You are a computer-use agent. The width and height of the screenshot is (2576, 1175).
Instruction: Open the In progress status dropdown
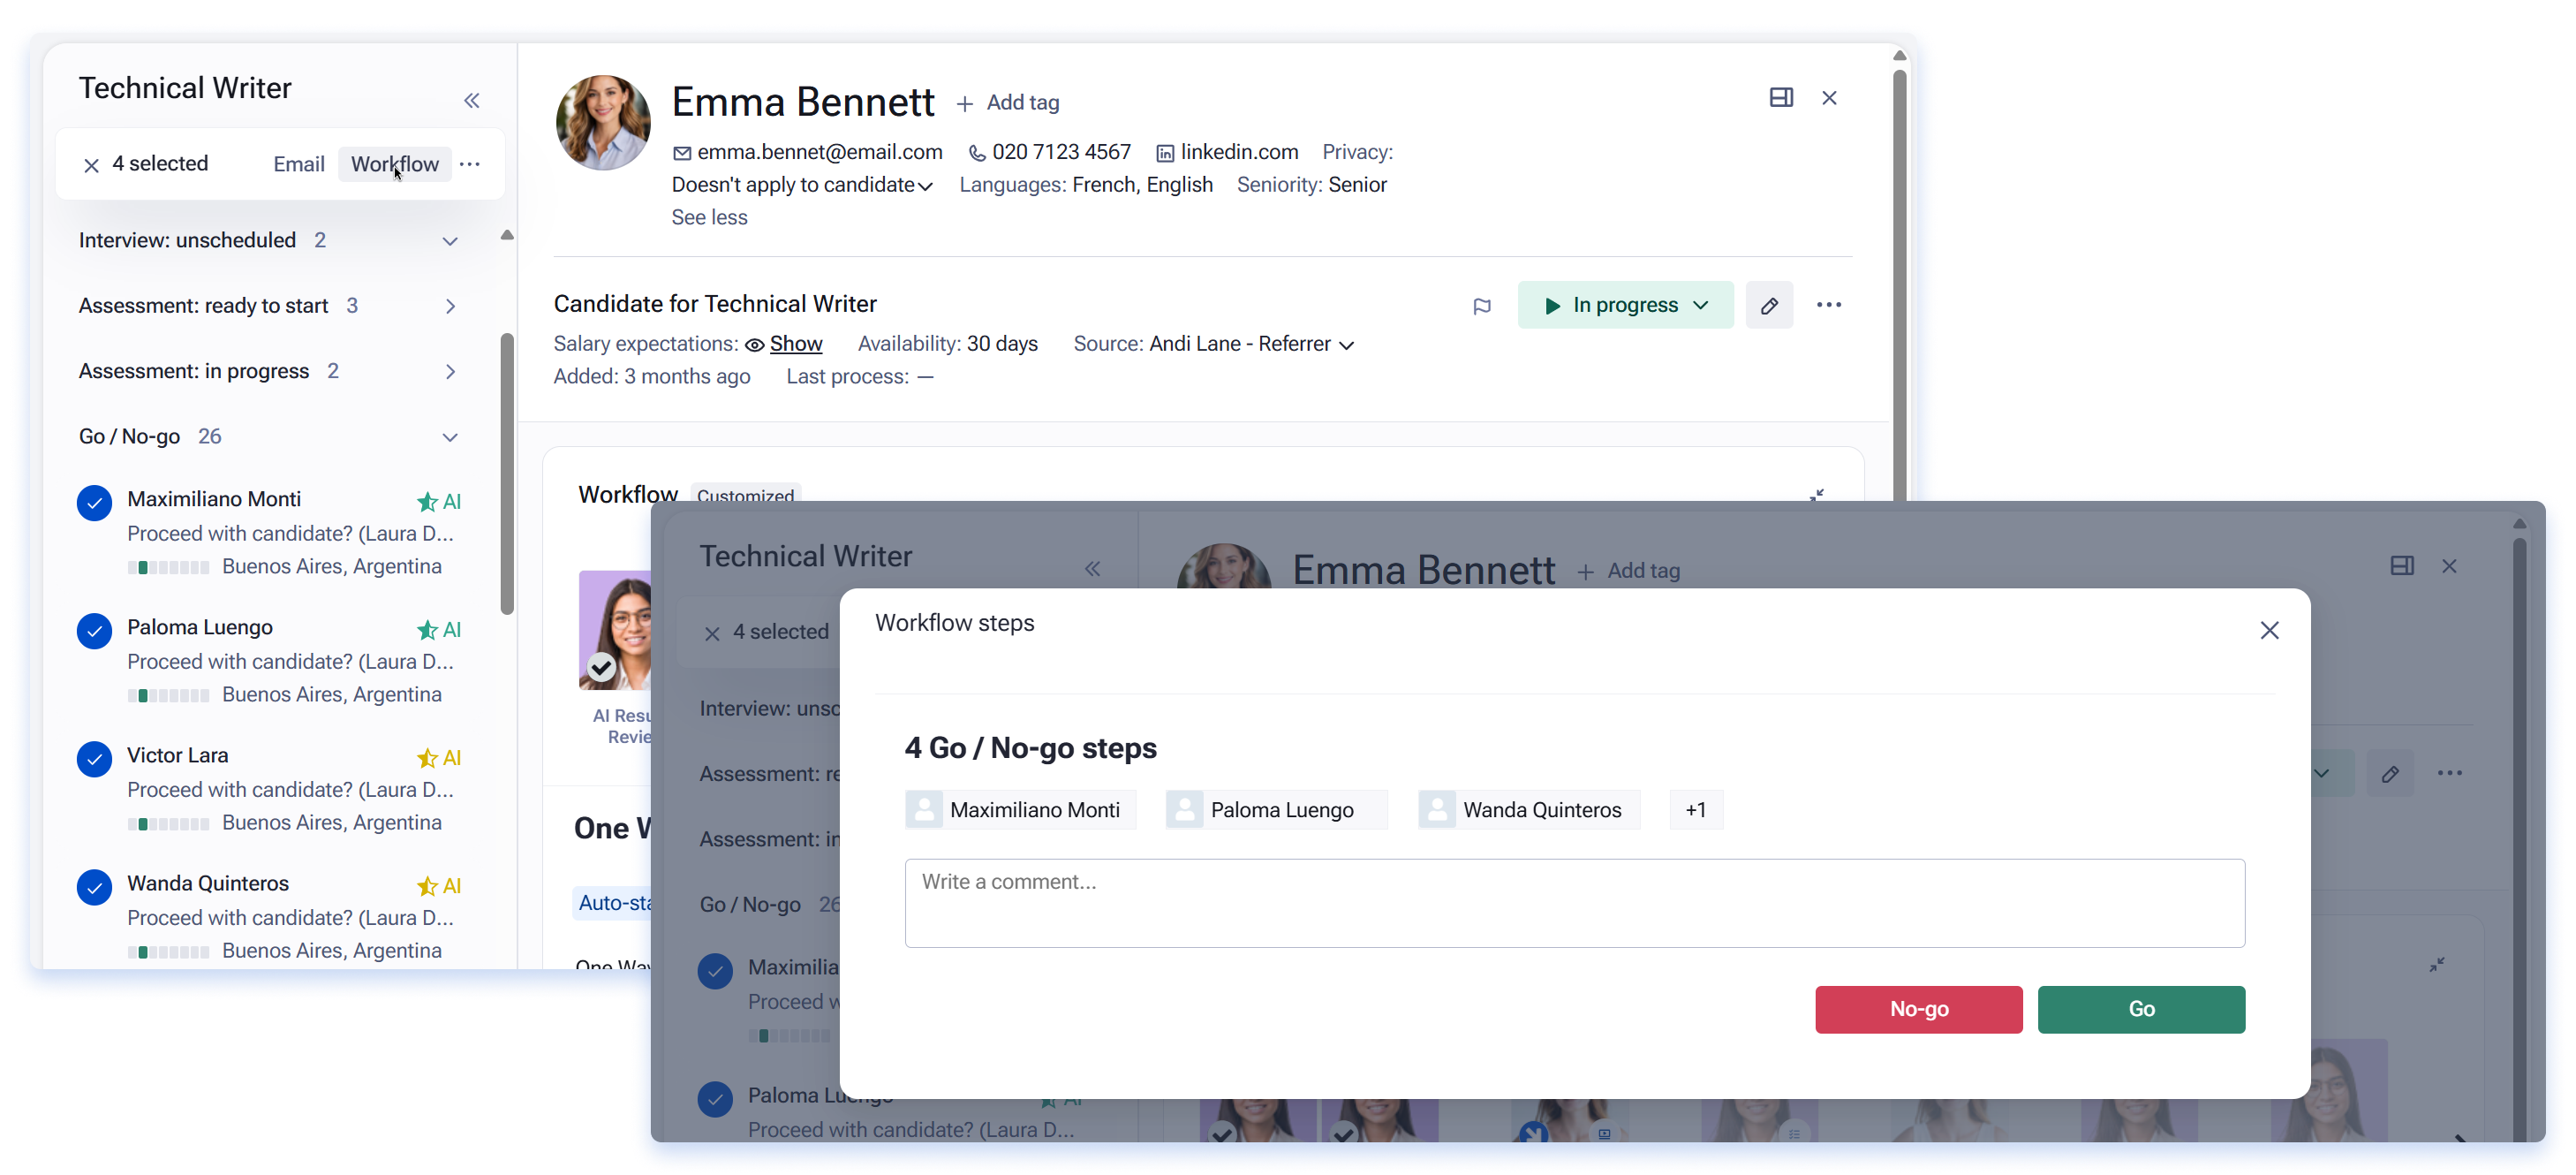(1625, 305)
